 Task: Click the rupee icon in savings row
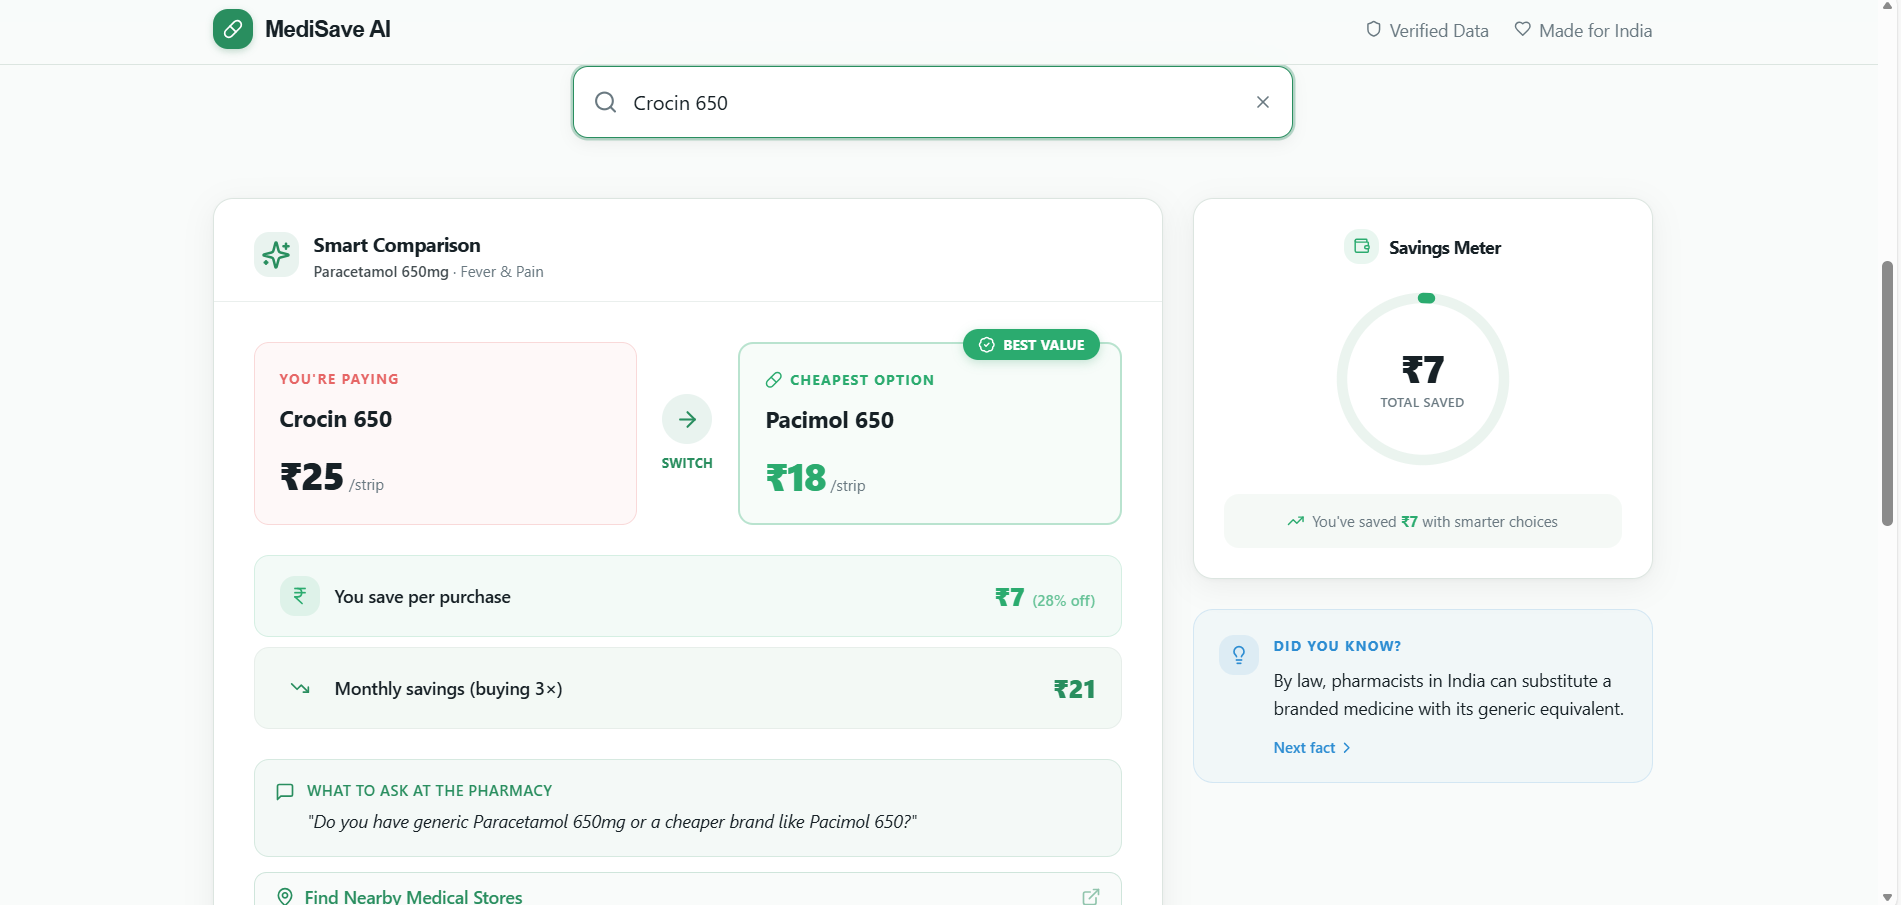click(300, 596)
